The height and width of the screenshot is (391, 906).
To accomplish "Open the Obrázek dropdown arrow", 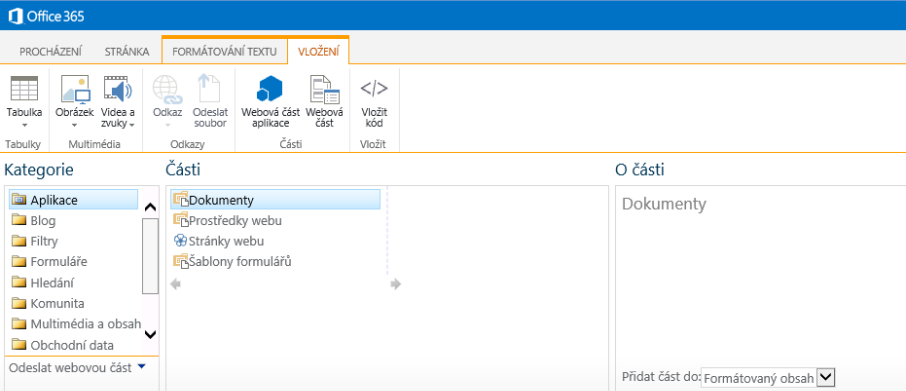I will [x=75, y=125].
